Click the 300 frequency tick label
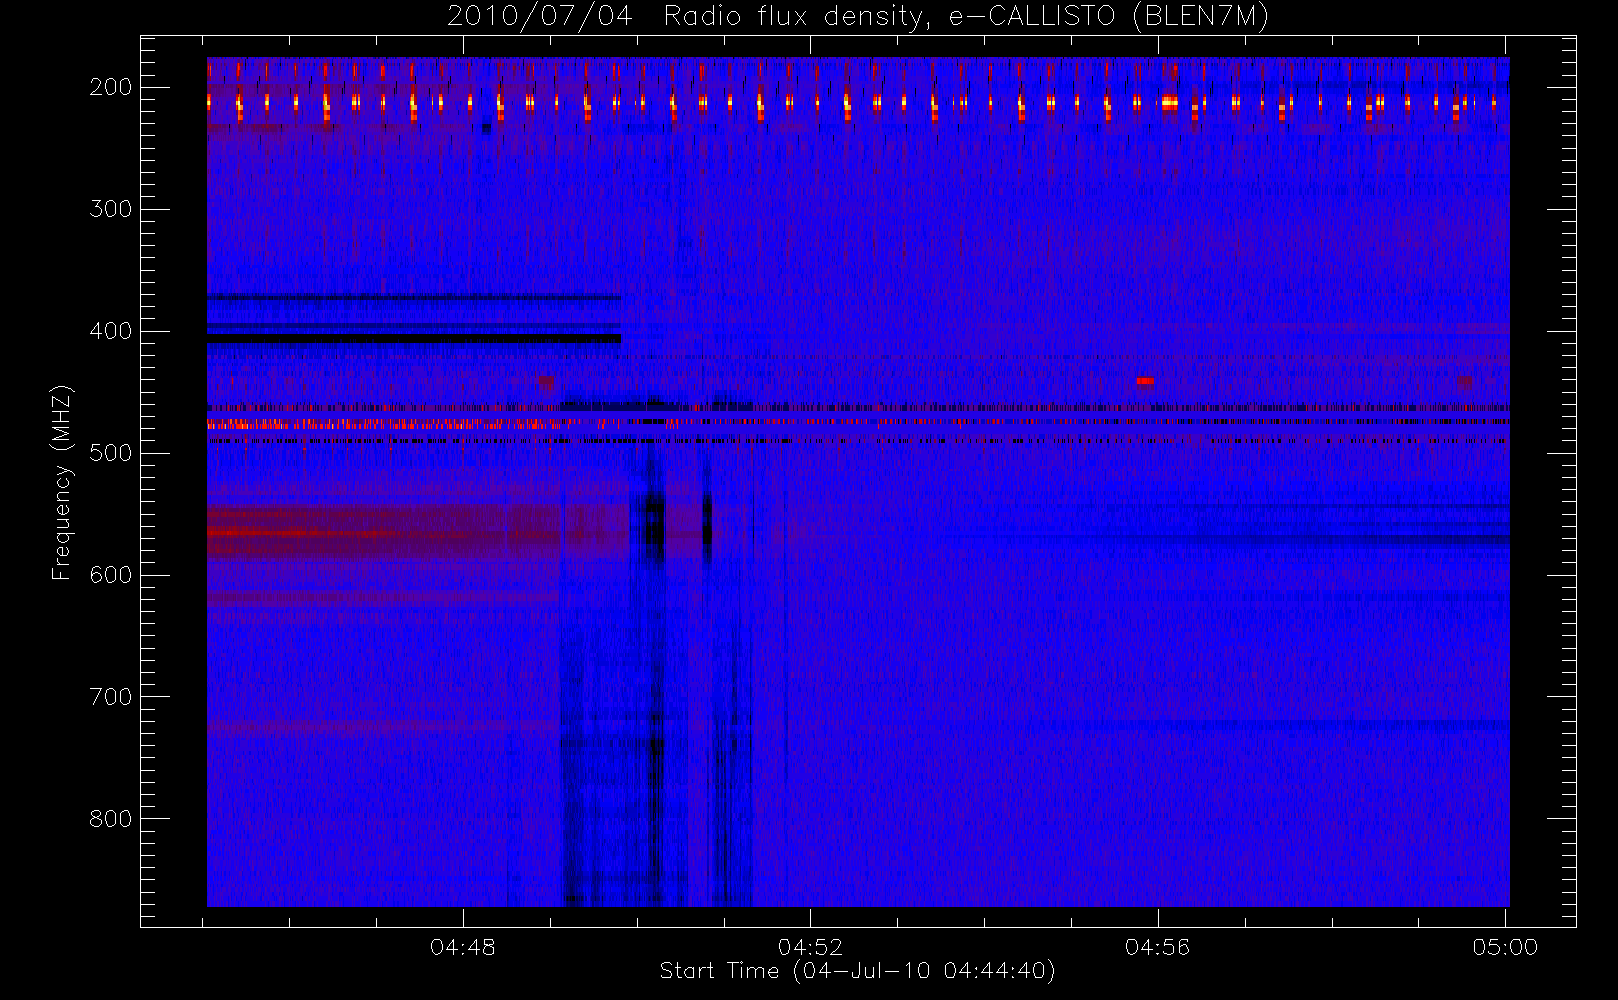This screenshot has height=1000, width=1618. click(111, 209)
